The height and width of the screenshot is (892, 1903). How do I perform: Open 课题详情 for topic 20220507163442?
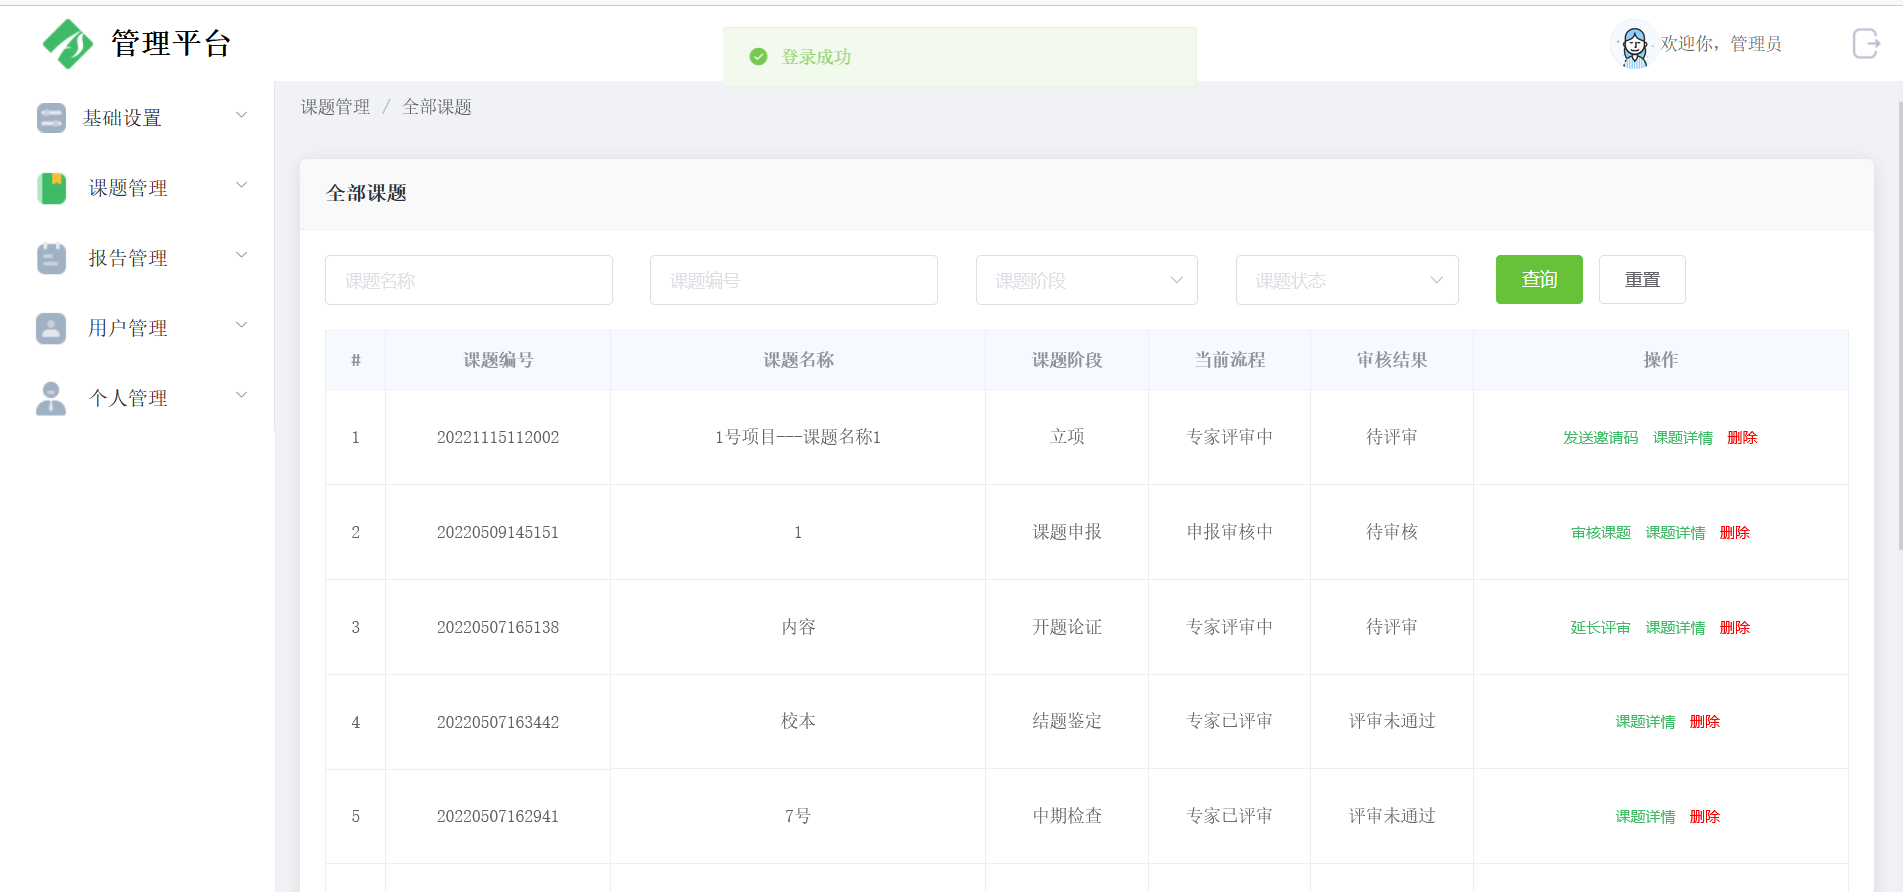pos(1646,722)
